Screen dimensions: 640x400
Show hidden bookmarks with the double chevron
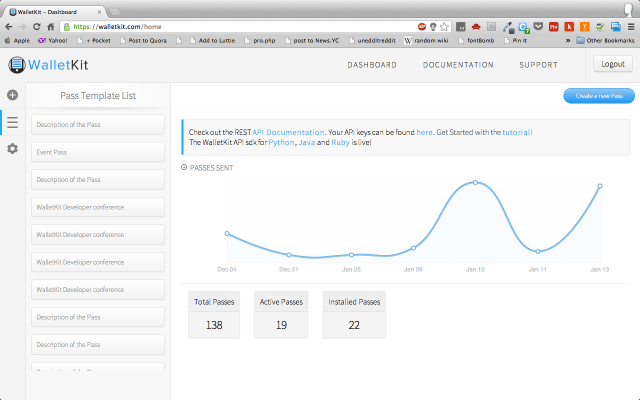[x=568, y=40]
